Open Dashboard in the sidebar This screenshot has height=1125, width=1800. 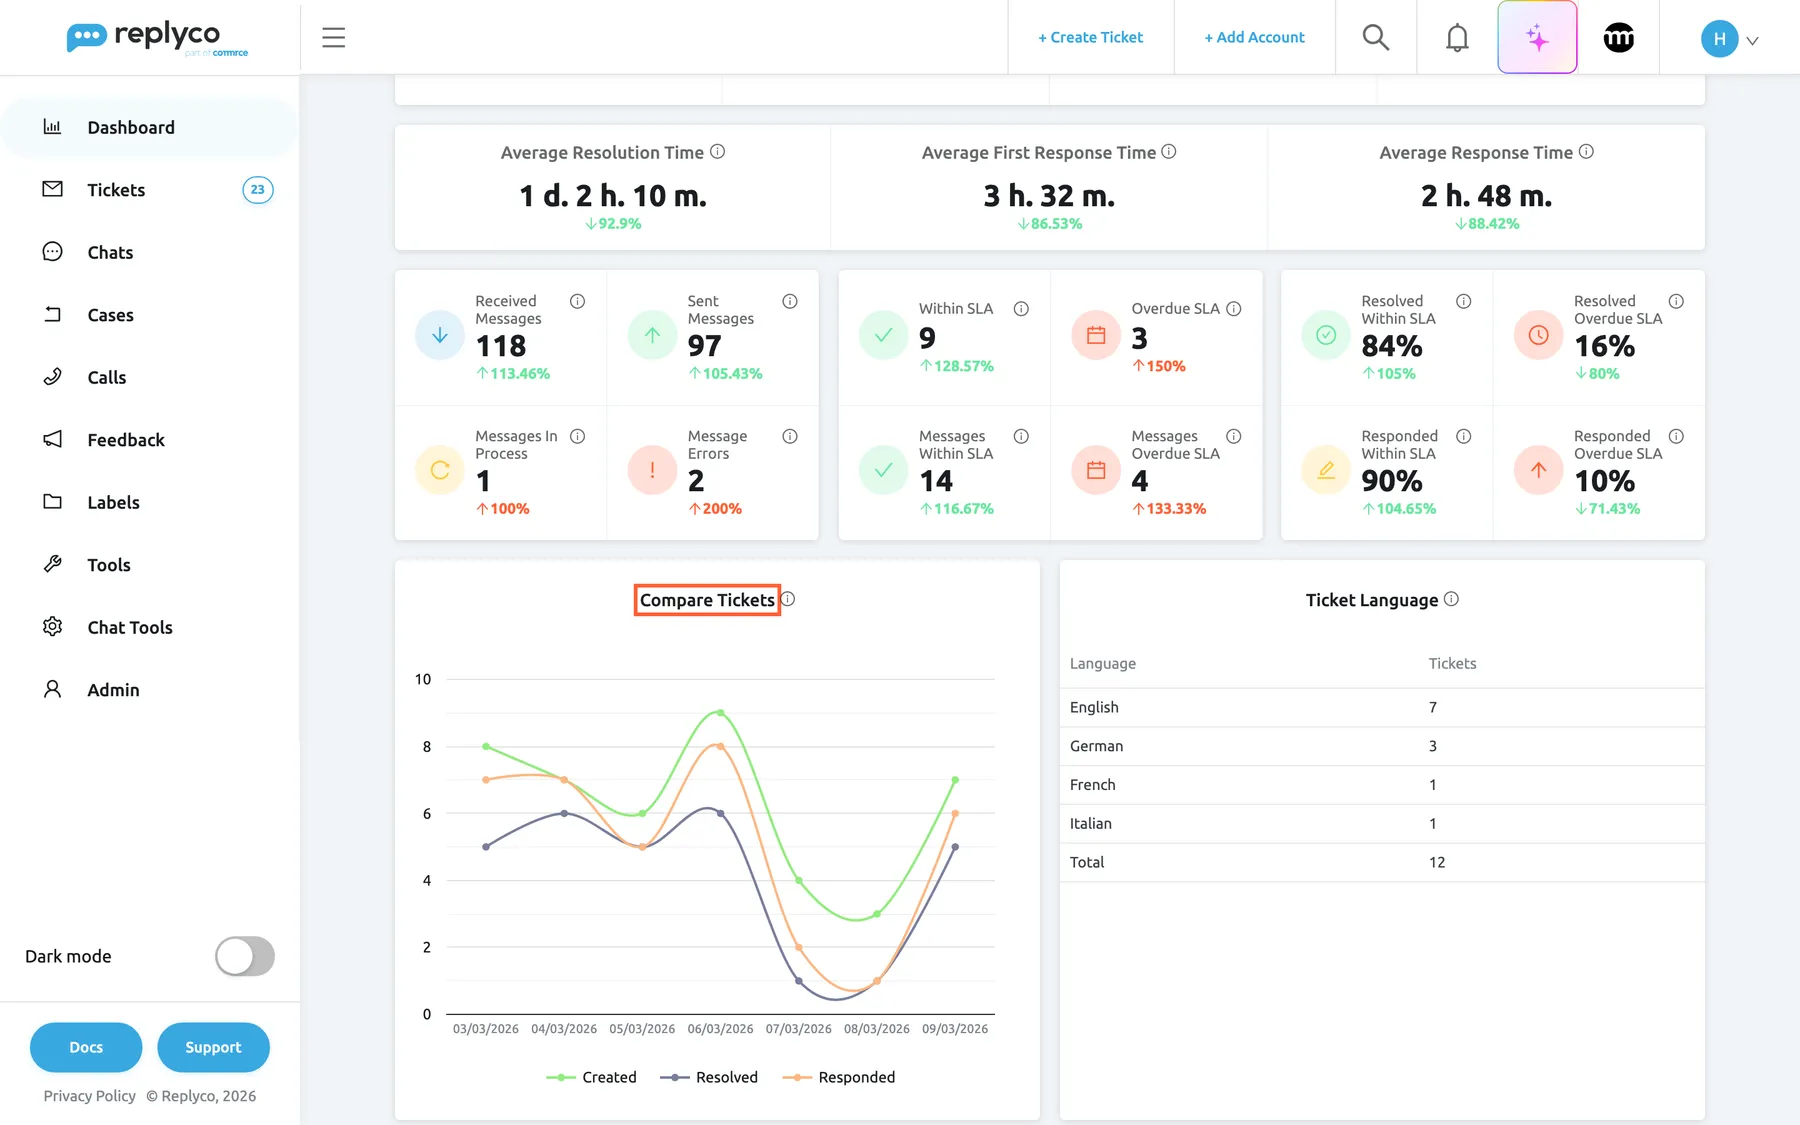(150, 128)
